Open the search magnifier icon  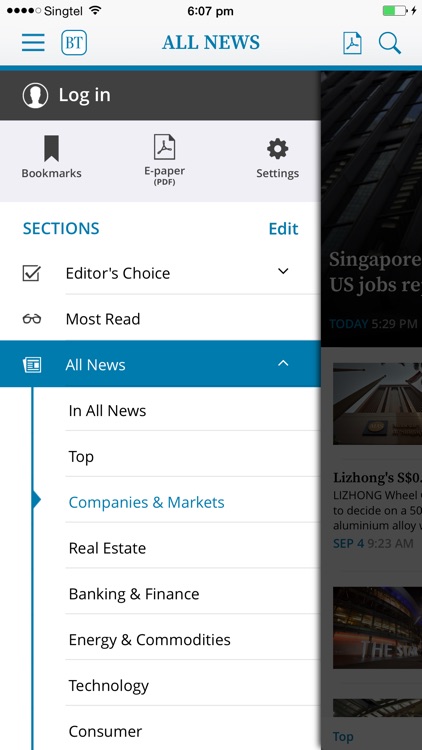click(x=389, y=43)
